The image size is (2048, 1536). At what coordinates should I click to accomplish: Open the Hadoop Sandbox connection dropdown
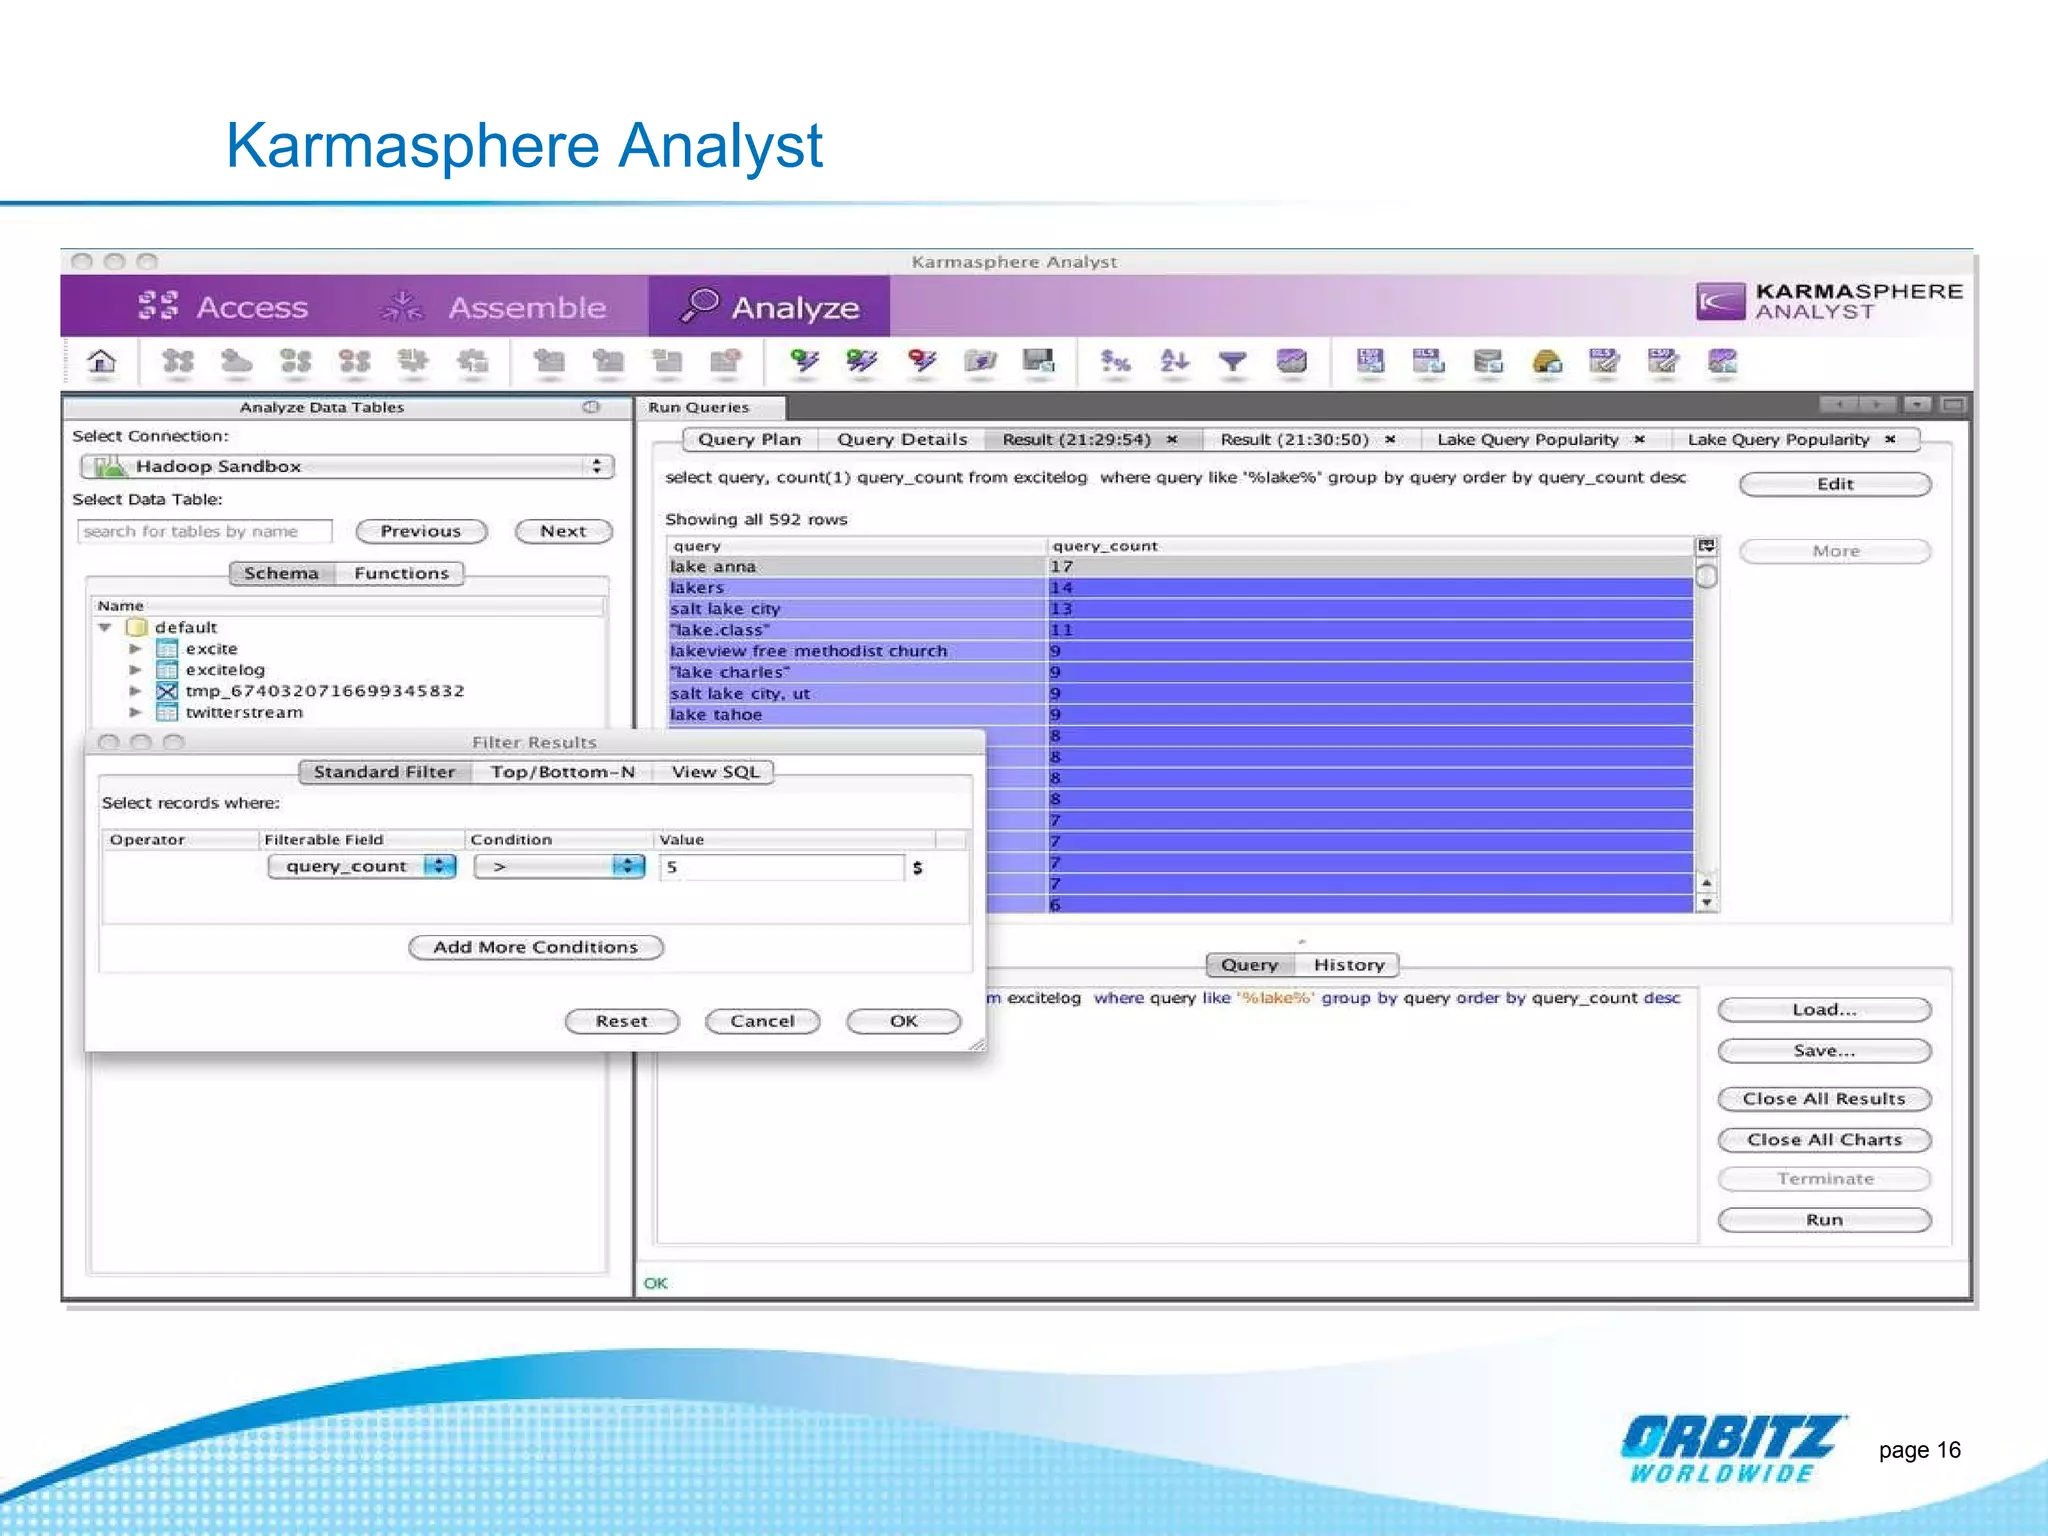pyautogui.click(x=346, y=467)
